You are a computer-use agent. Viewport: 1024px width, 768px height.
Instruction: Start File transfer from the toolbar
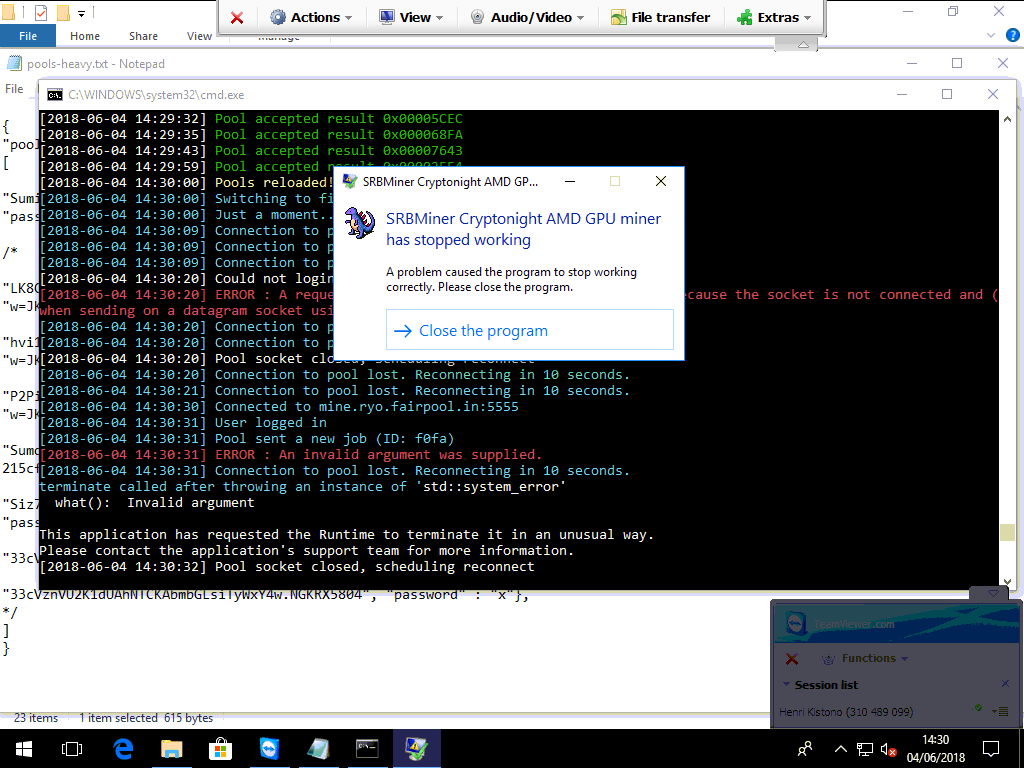[661, 18]
